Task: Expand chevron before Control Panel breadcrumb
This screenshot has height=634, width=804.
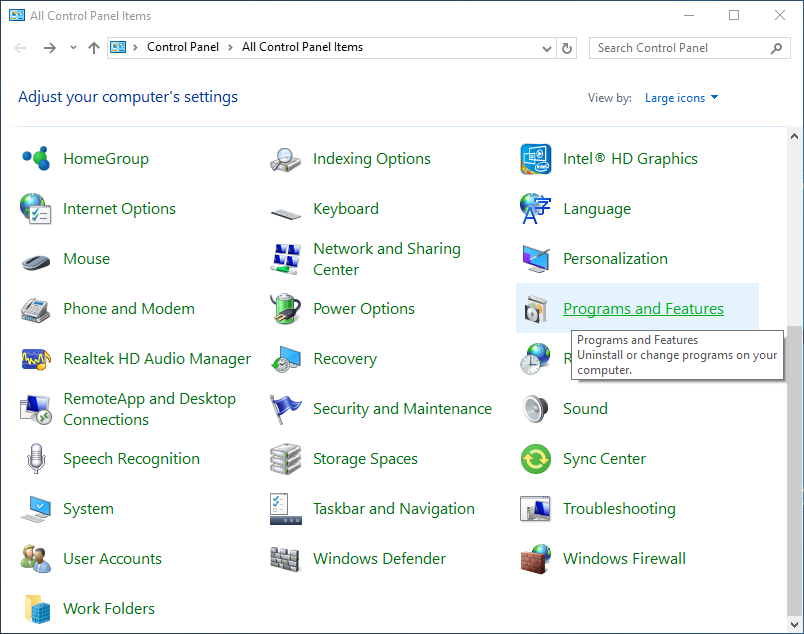Action: click(x=135, y=47)
